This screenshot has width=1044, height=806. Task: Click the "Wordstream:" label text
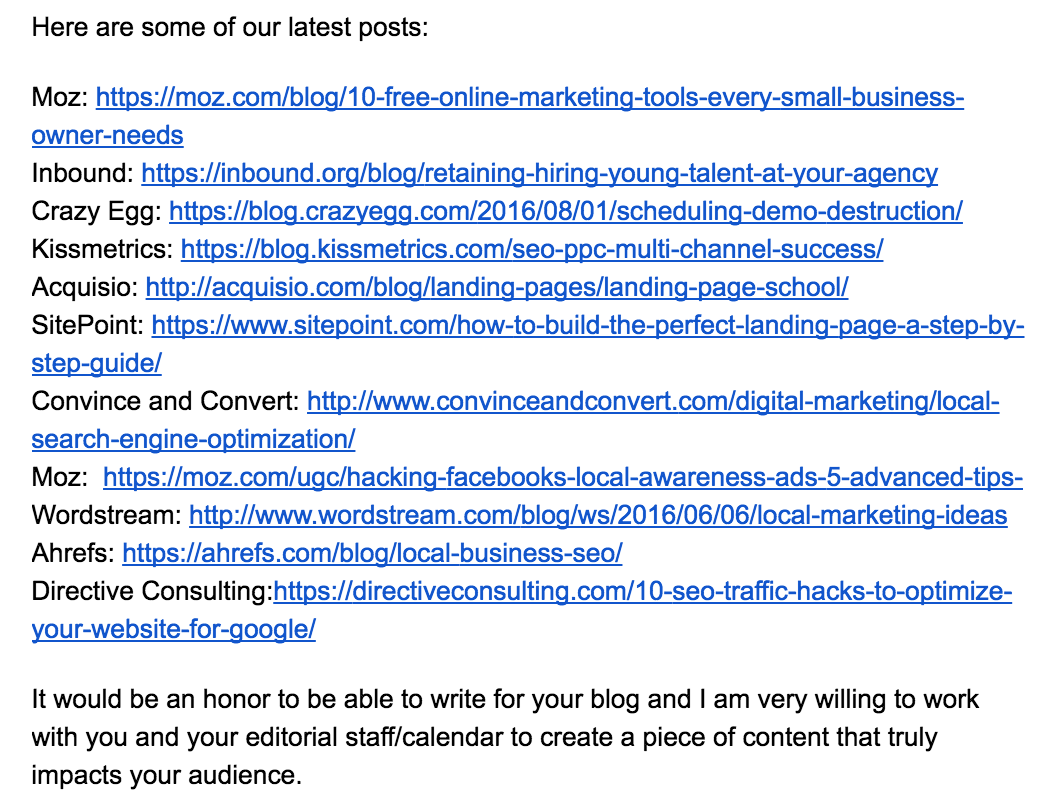pos(106,516)
